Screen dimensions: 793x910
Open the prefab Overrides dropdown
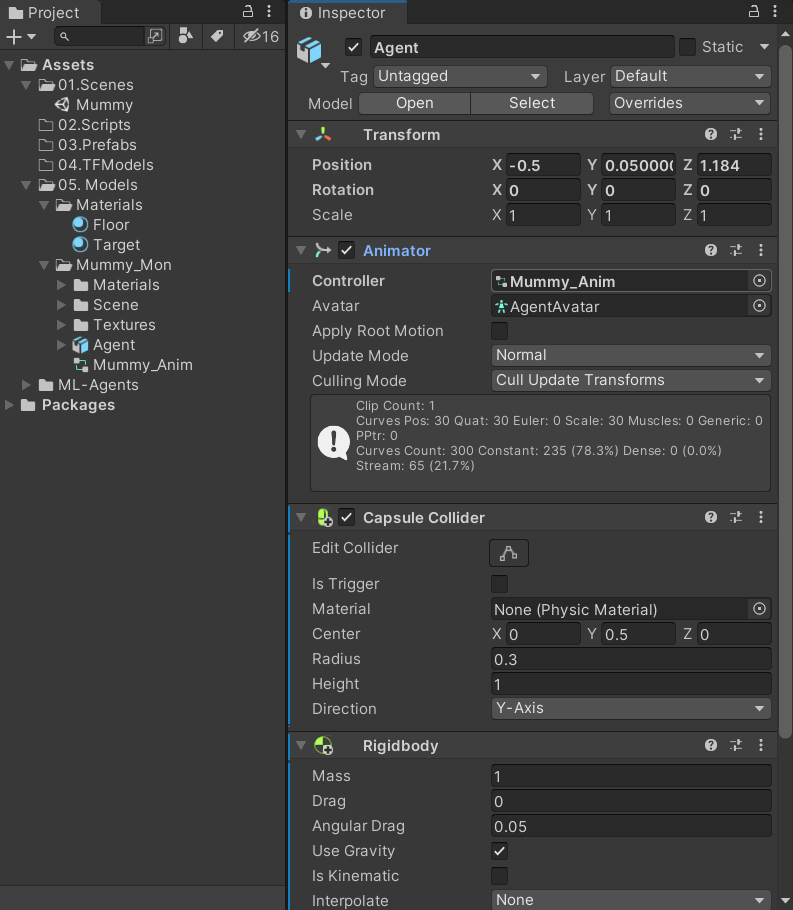click(690, 103)
